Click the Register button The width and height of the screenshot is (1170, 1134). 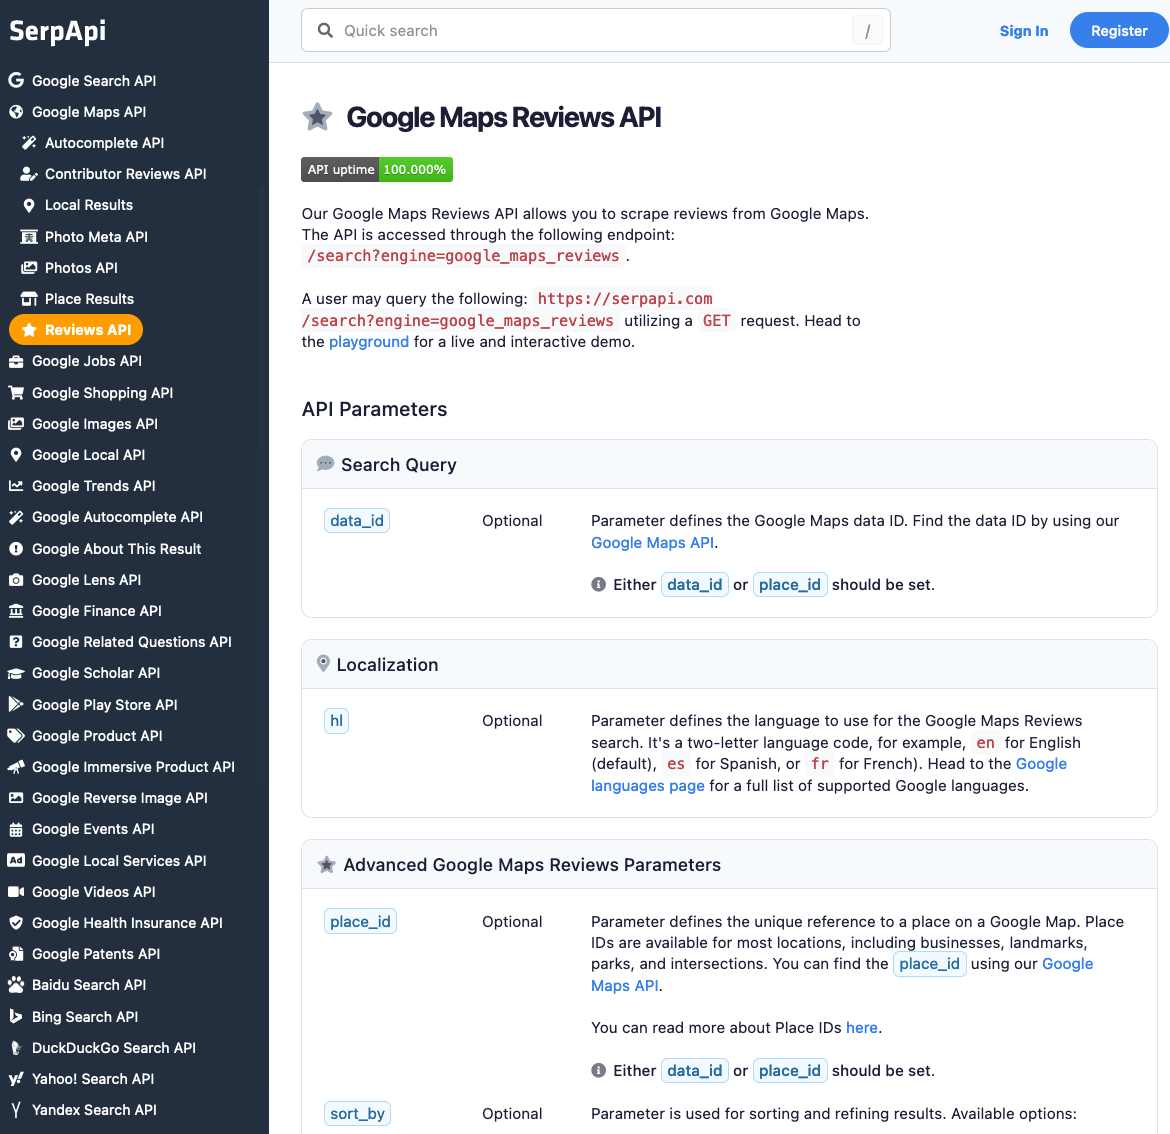tap(1119, 31)
